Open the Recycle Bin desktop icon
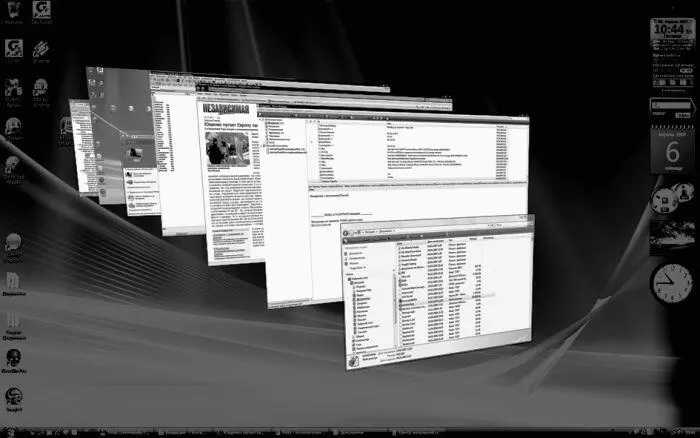The height and width of the screenshot is (438, 700). click(14, 12)
